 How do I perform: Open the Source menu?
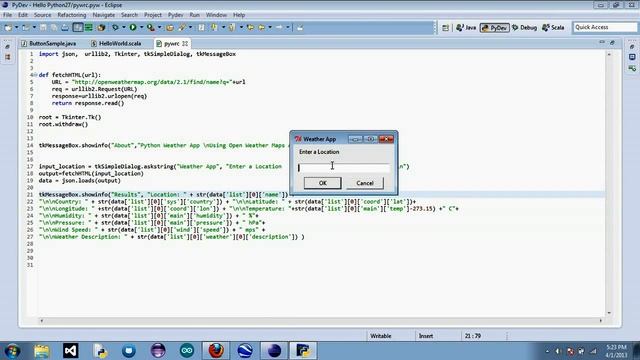[x=42, y=15]
